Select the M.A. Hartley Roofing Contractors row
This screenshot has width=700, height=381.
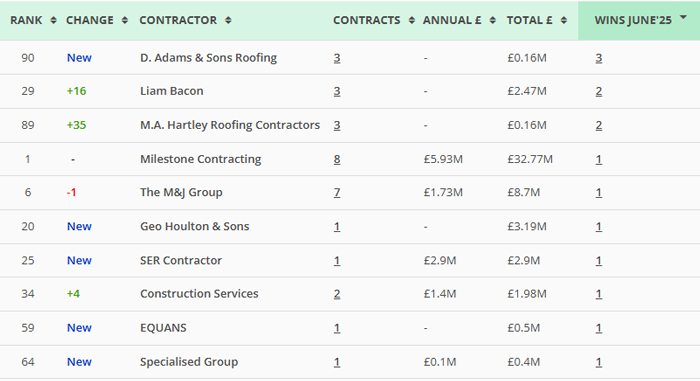click(x=350, y=126)
